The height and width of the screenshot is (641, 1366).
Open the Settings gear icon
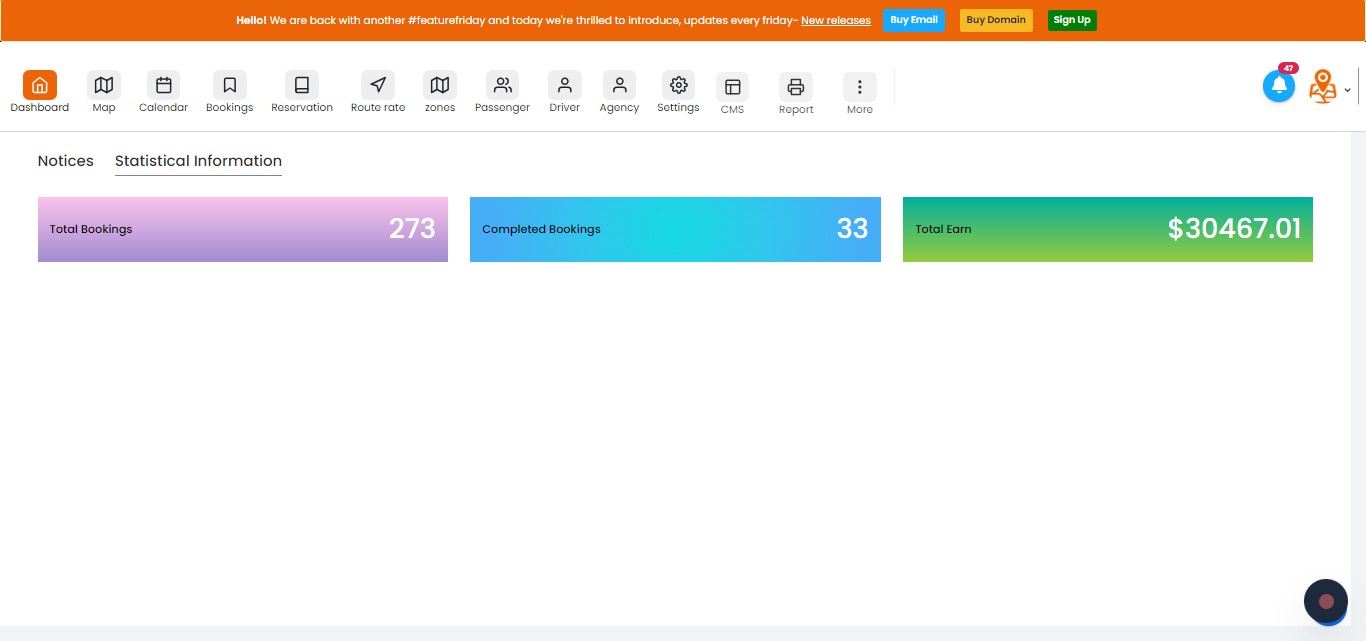(679, 85)
